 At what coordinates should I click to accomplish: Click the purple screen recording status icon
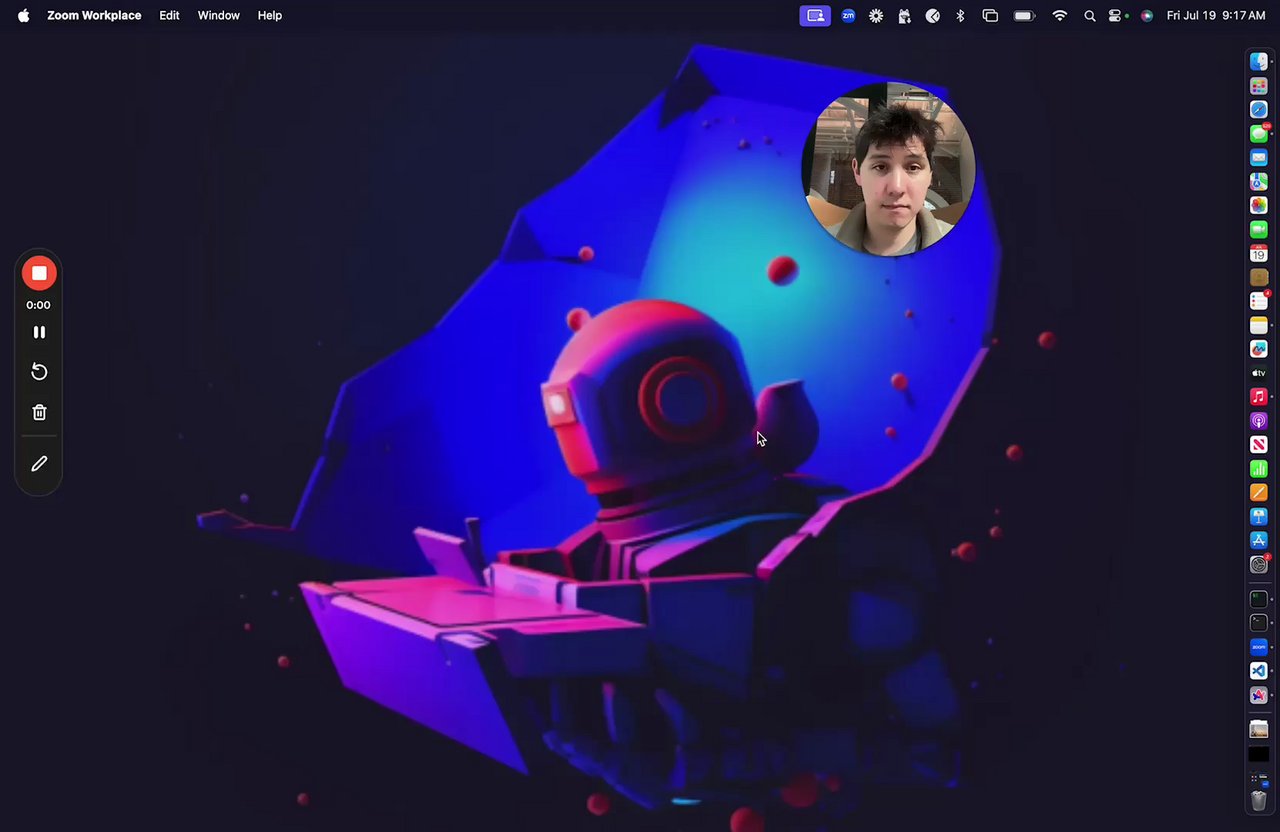pos(815,15)
